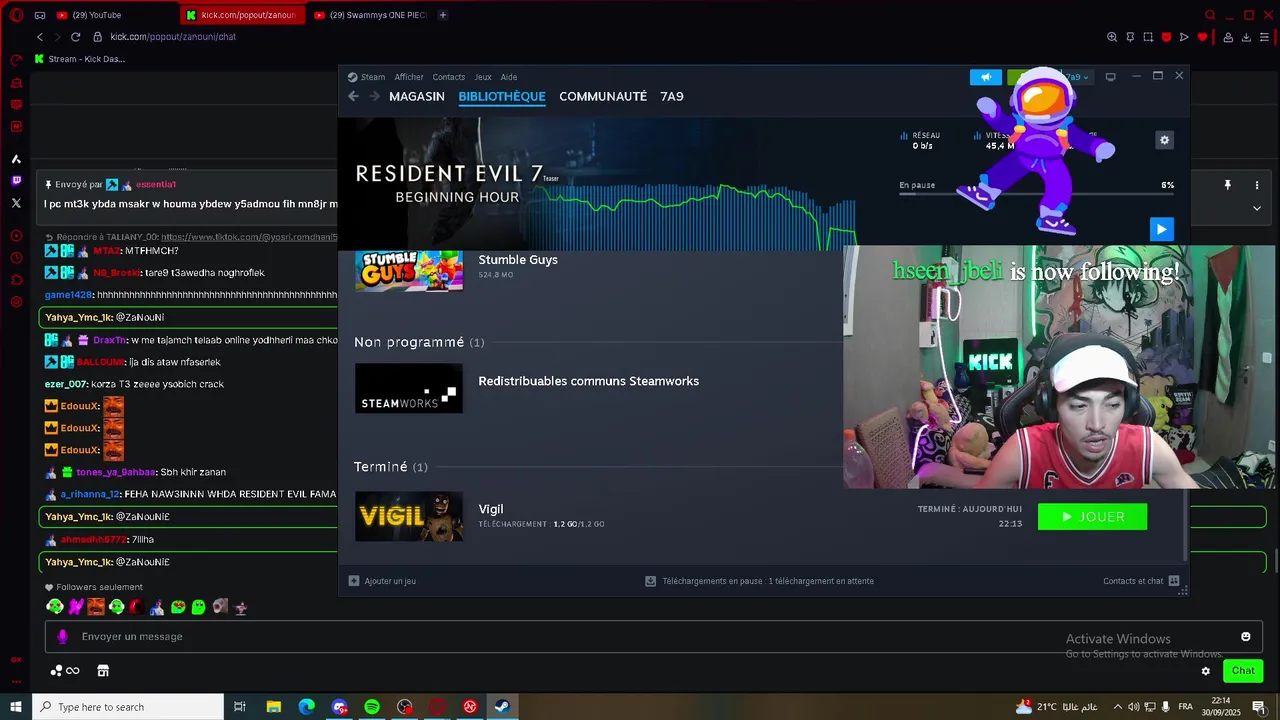Open Spotify from the taskbar

pos(372,707)
